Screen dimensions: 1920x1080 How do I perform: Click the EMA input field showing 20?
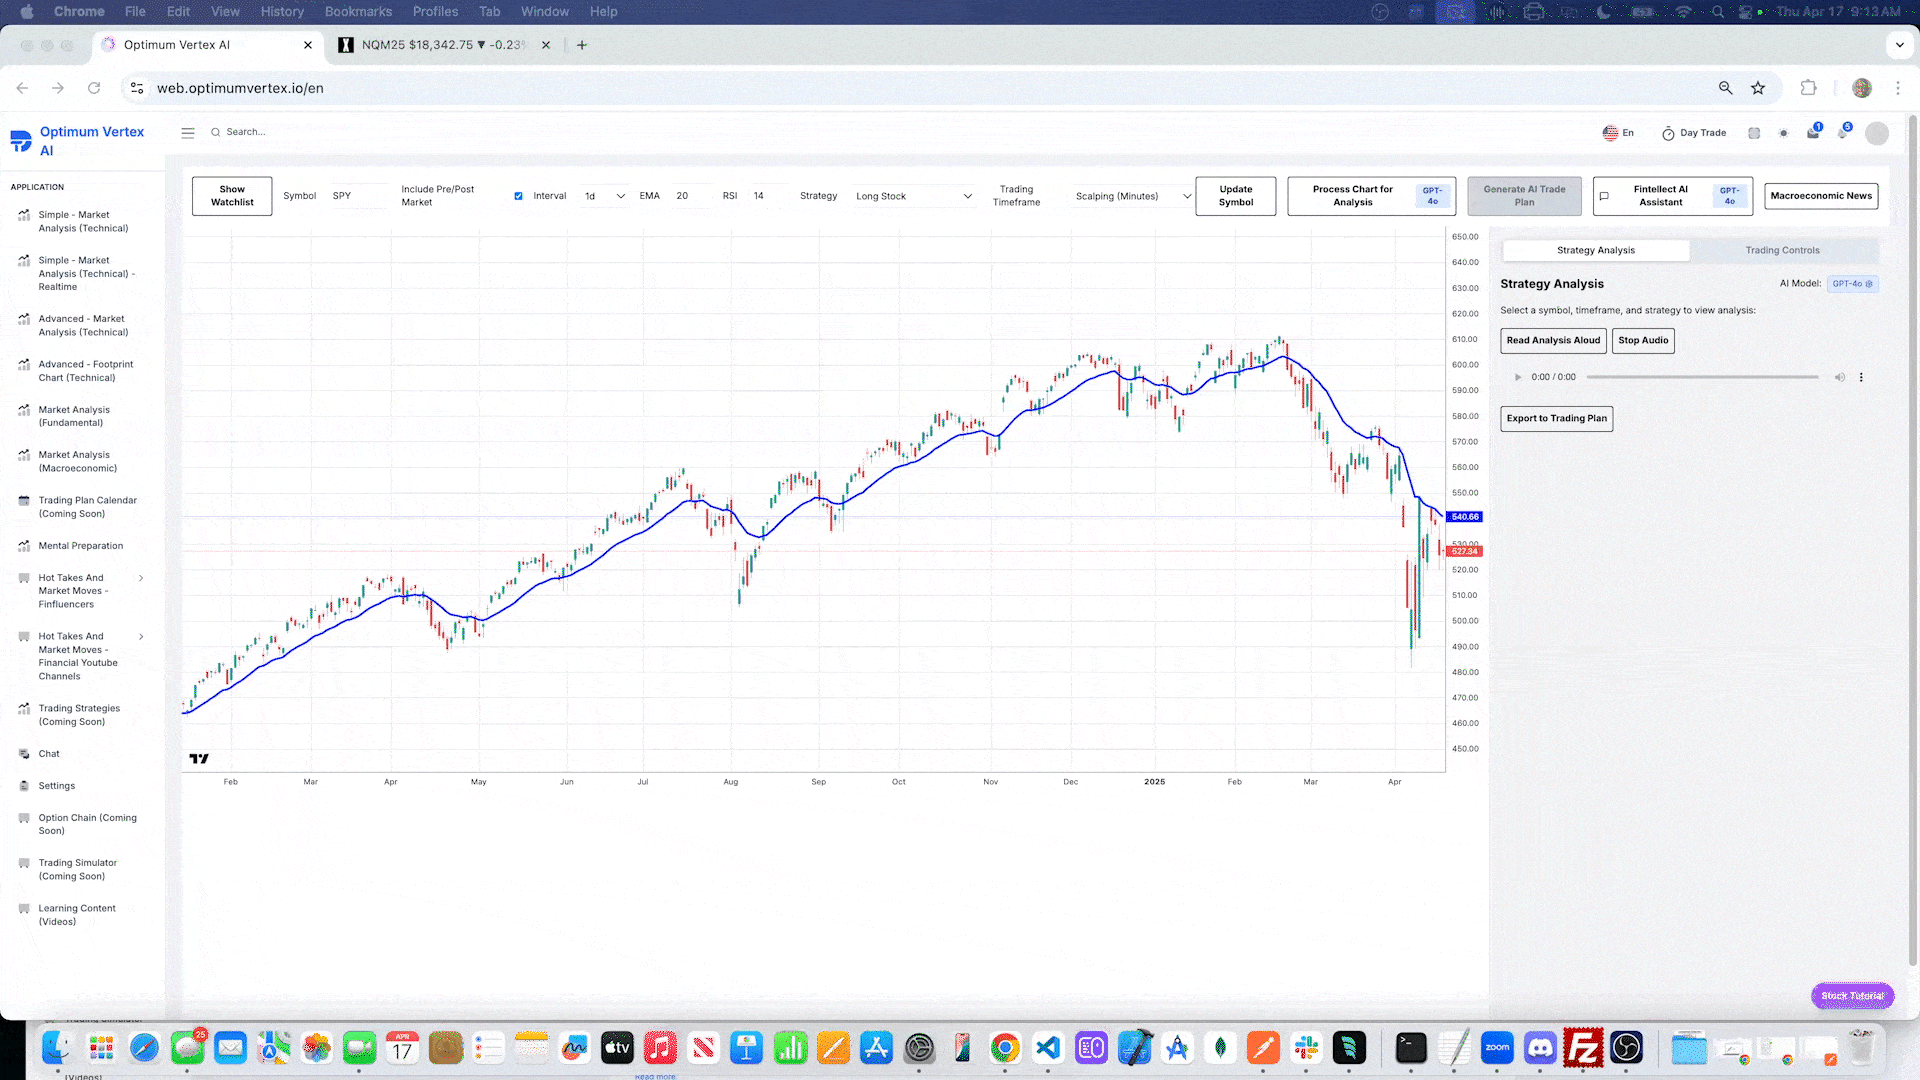pyautogui.click(x=691, y=196)
